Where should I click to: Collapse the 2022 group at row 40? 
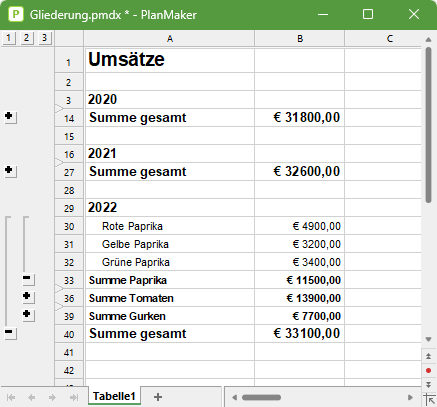[x=10, y=333]
